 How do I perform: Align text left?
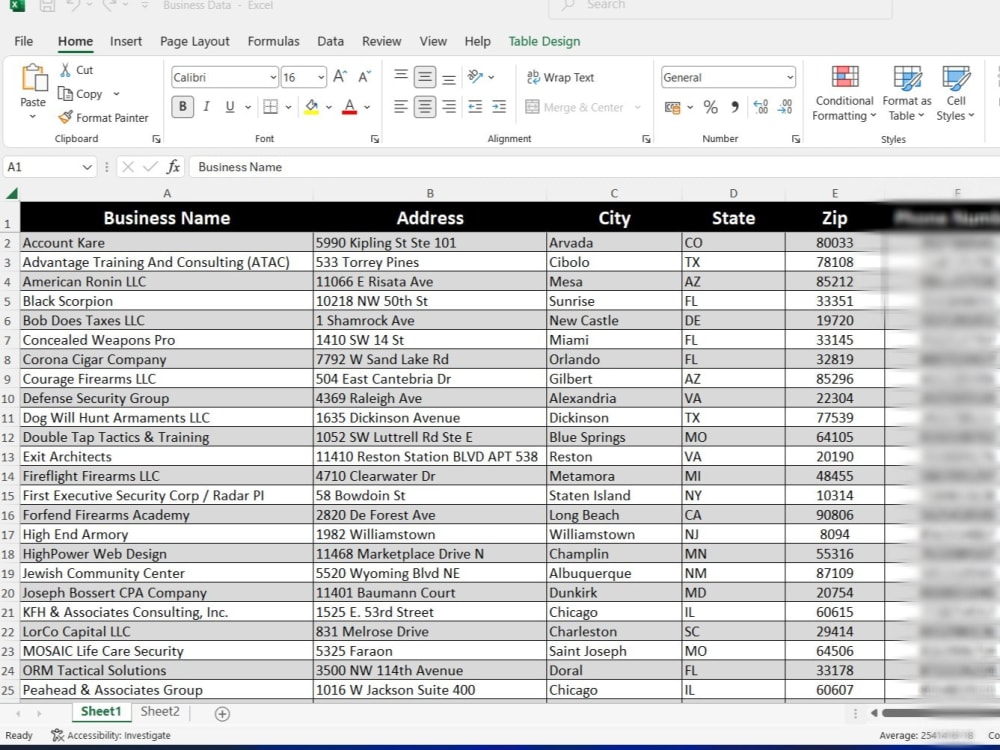pyautogui.click(x=401, y=107)
